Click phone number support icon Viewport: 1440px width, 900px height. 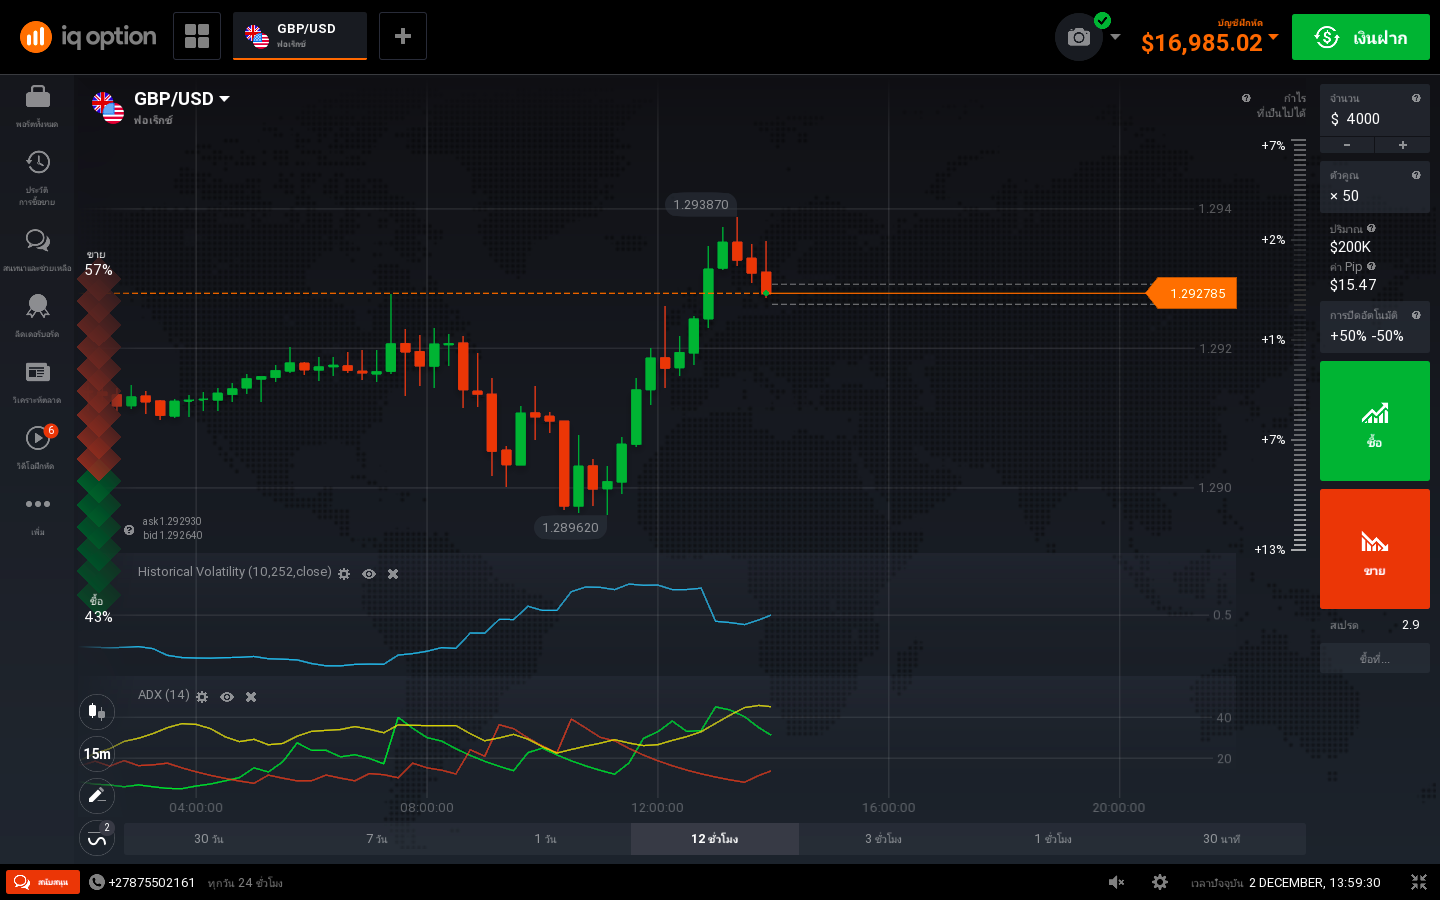pyautogui.click(x=97, y=882)
